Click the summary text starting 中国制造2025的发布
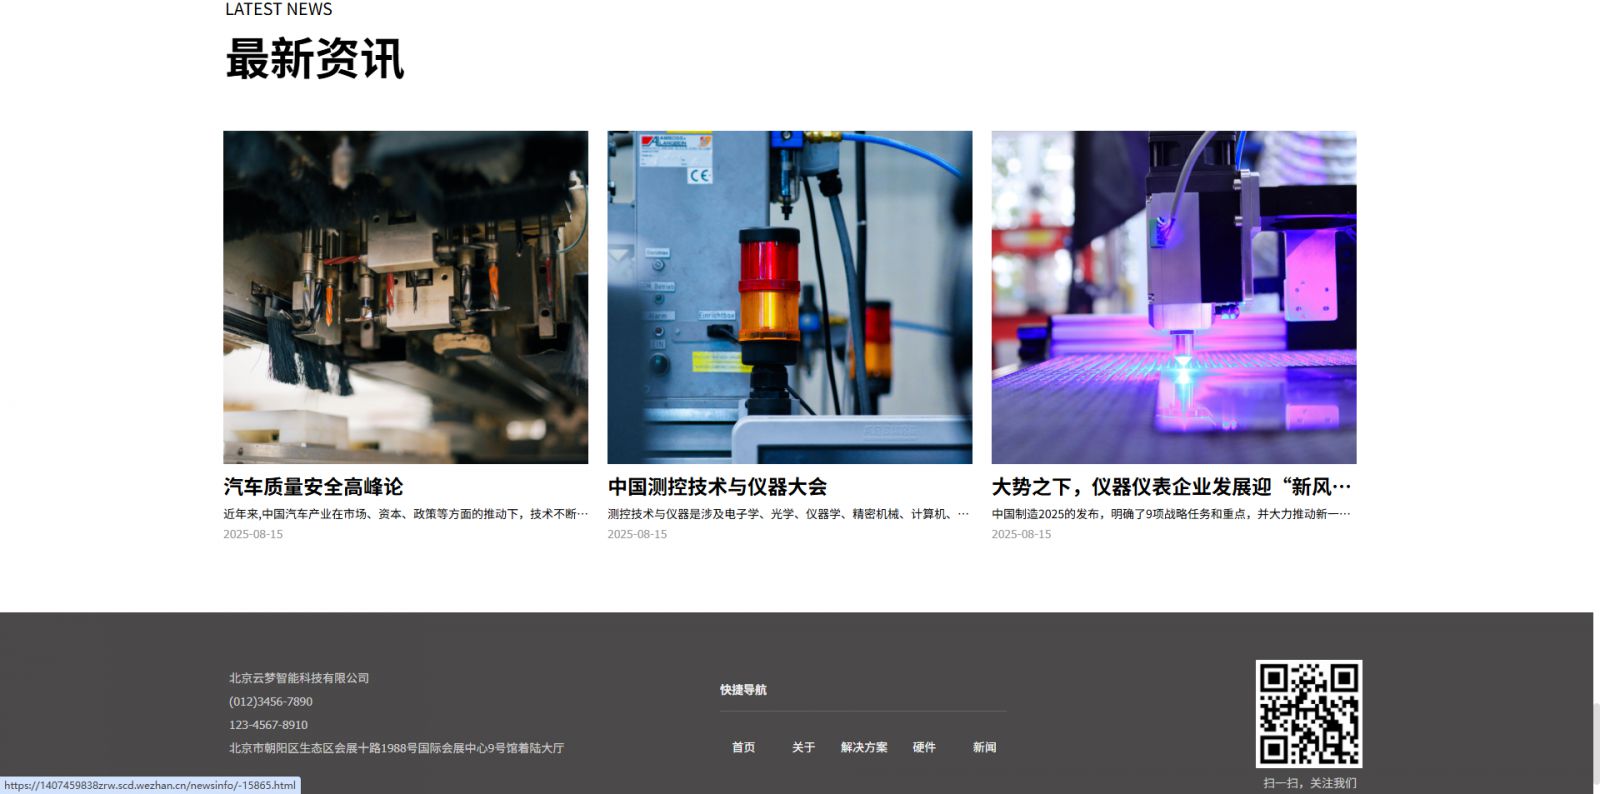This screenshot has width=1600, height=794. 1171,514
